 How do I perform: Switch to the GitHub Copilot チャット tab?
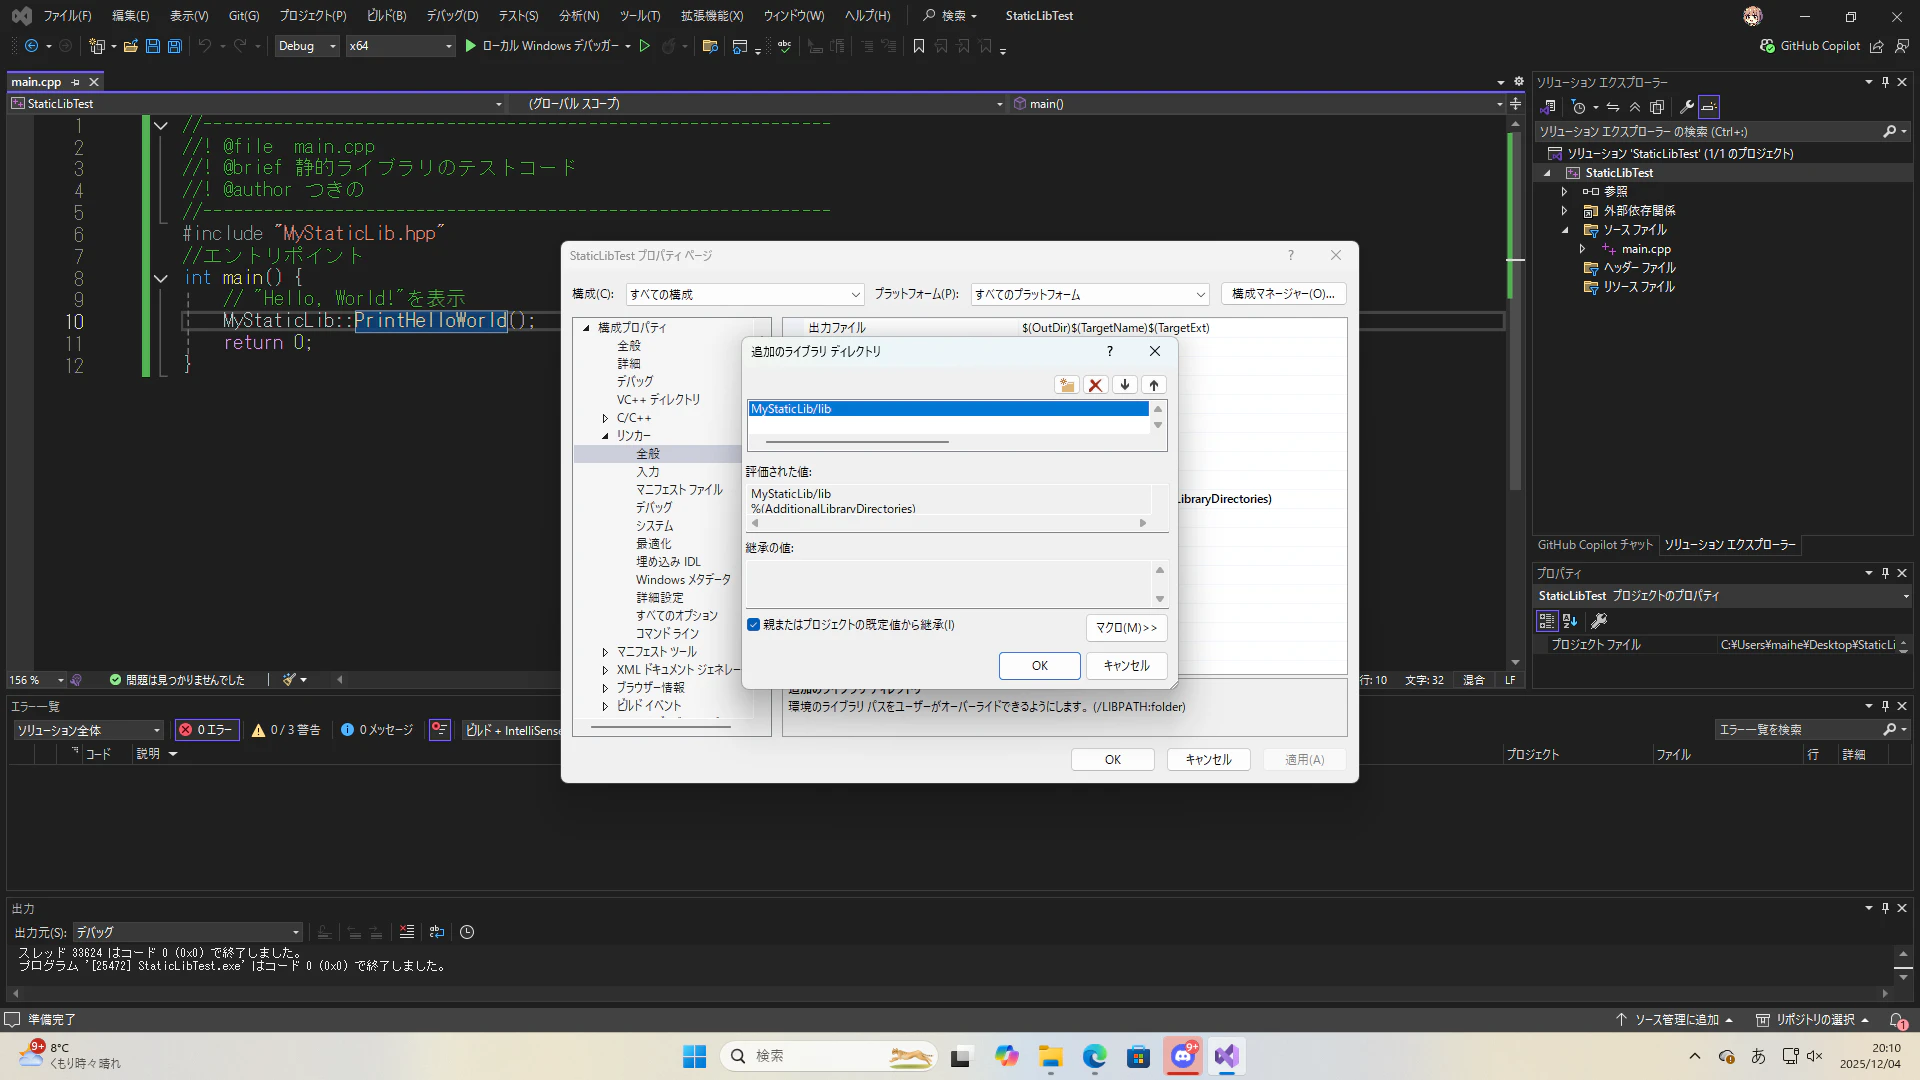click(1595, 545)
